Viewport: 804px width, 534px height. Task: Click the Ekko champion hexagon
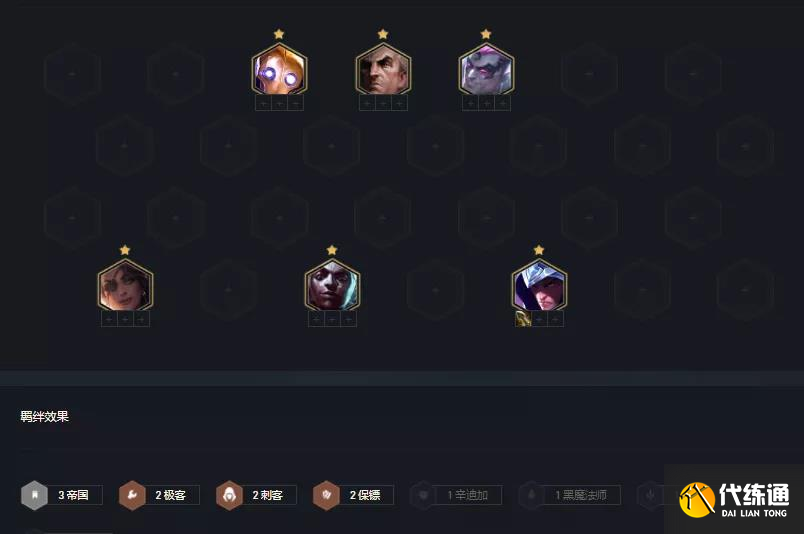click(x=332, y=285)
